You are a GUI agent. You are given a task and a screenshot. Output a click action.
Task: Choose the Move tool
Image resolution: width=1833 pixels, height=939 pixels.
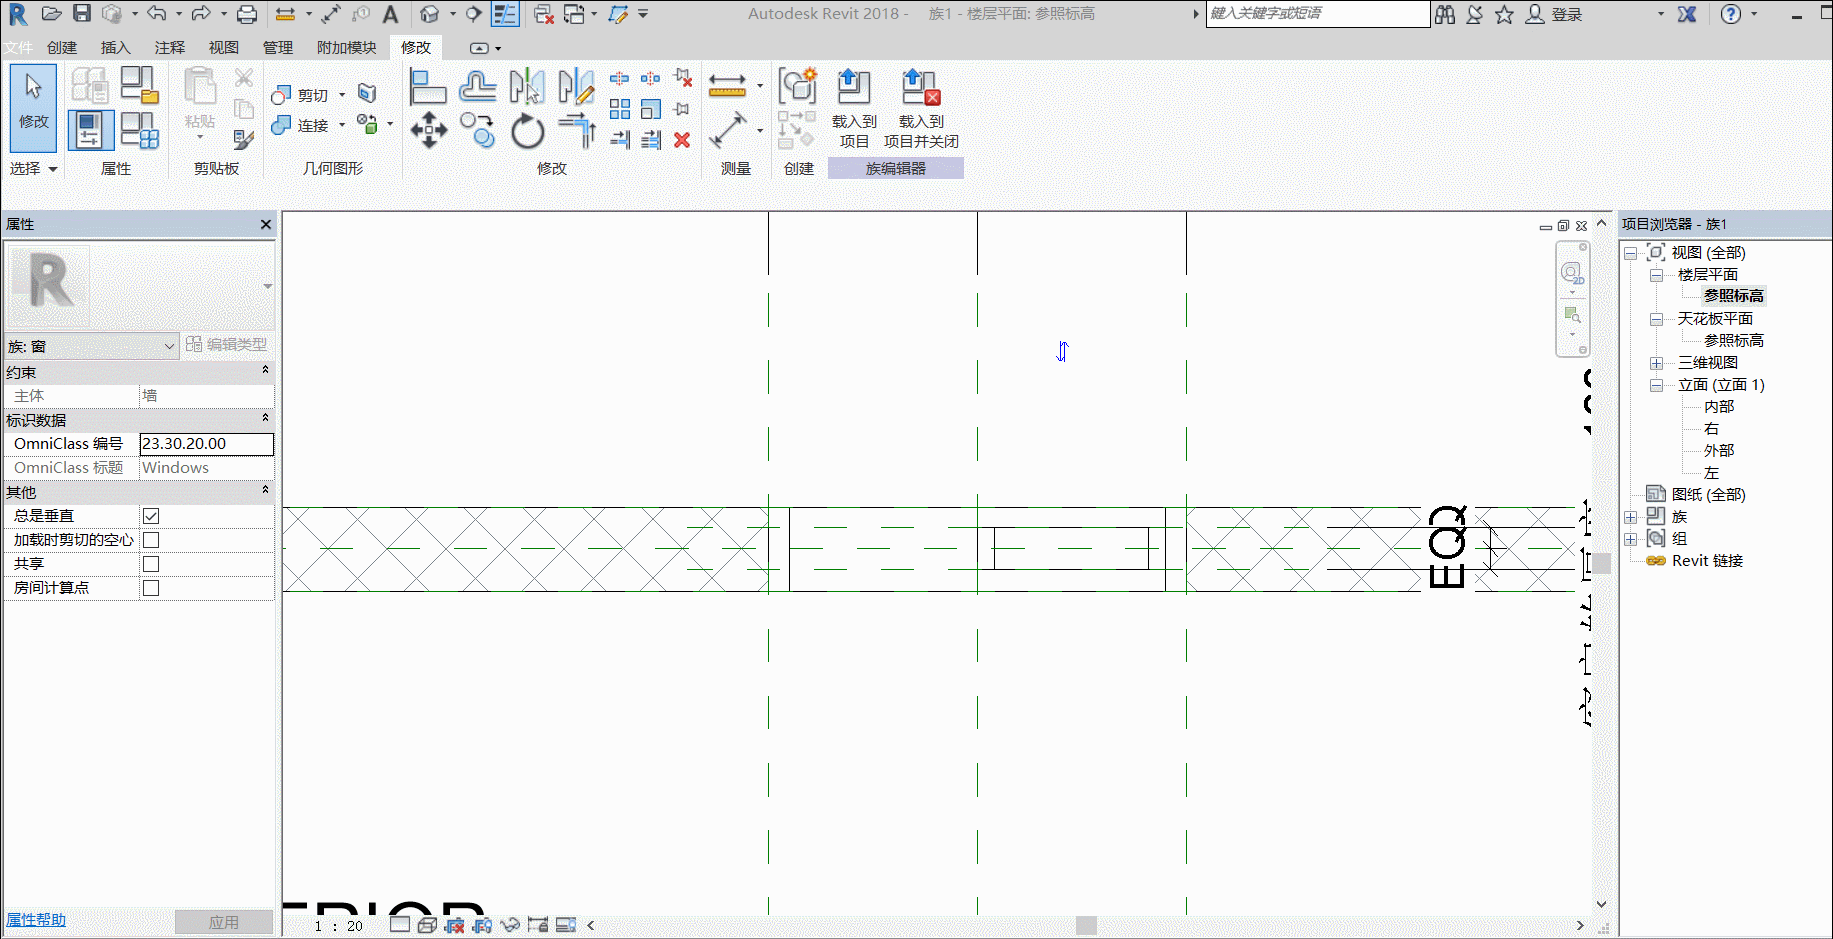pos(428,130)
